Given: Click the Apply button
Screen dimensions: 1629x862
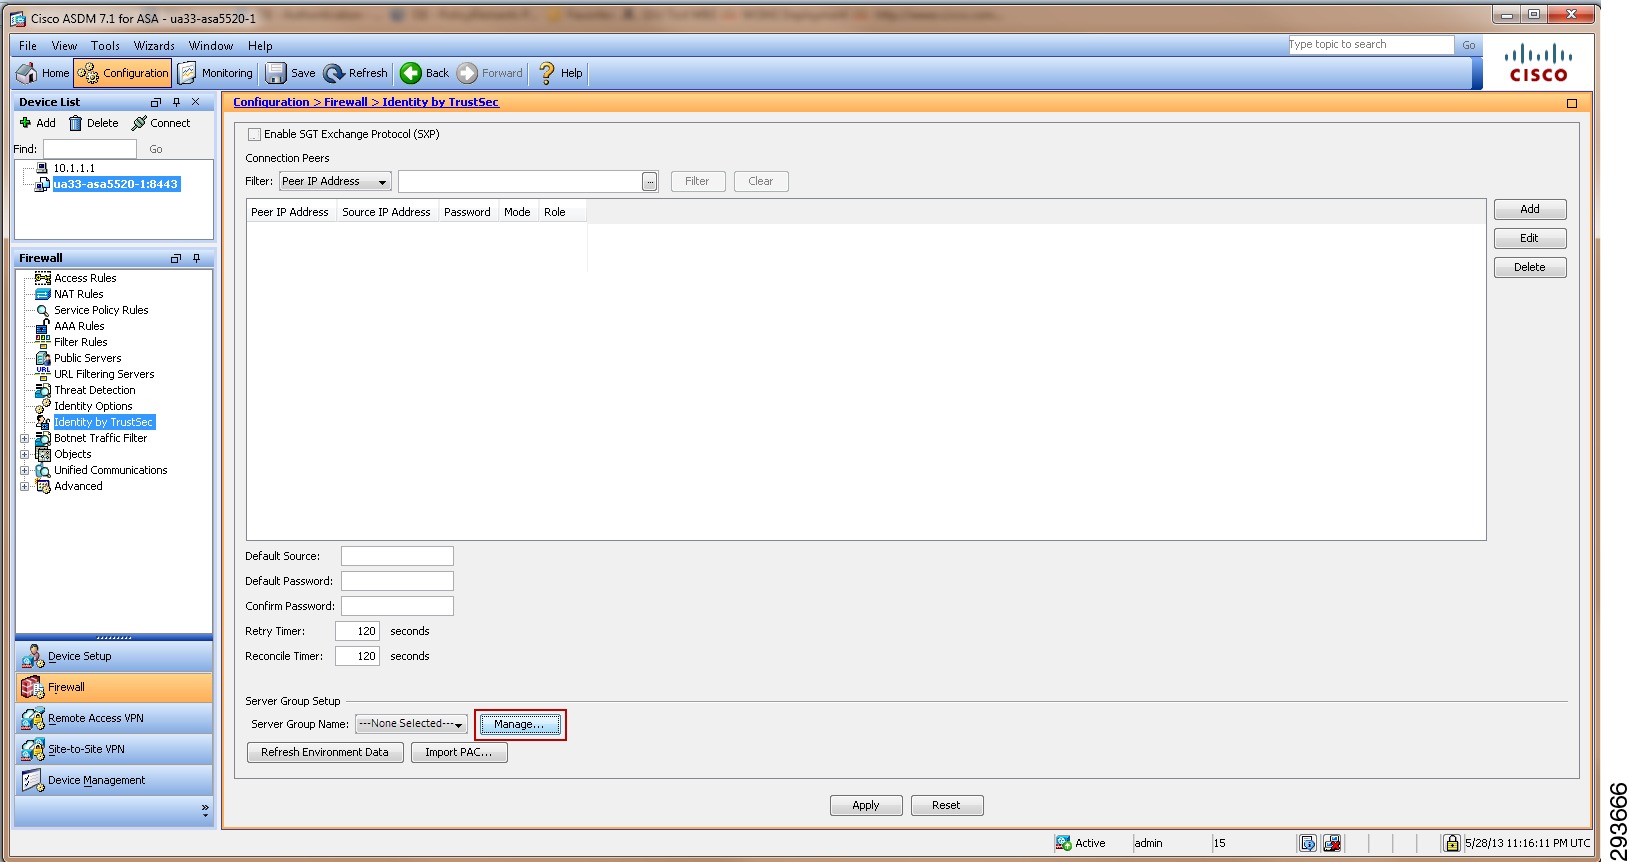Looking at the screenshot, I should (866, 805).
